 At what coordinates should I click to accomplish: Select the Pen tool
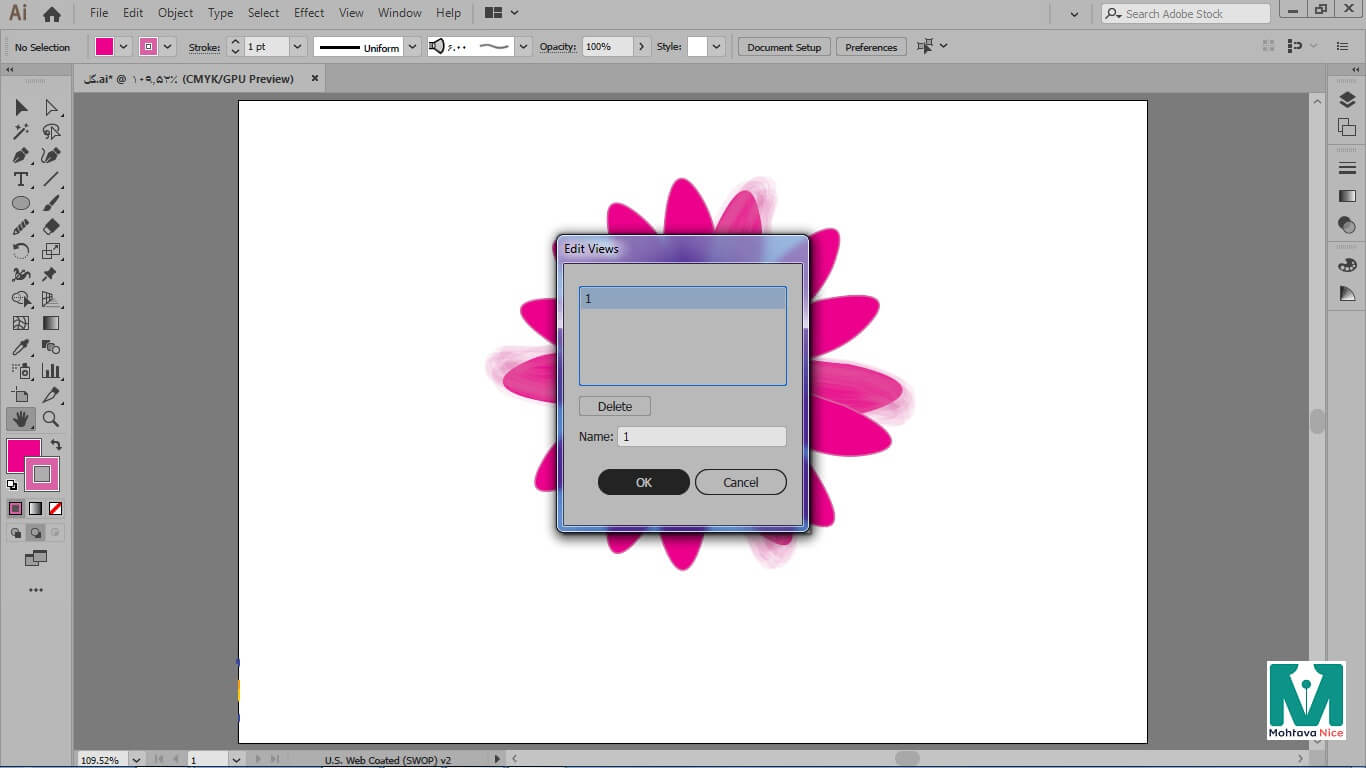click(x=20, y=156)
